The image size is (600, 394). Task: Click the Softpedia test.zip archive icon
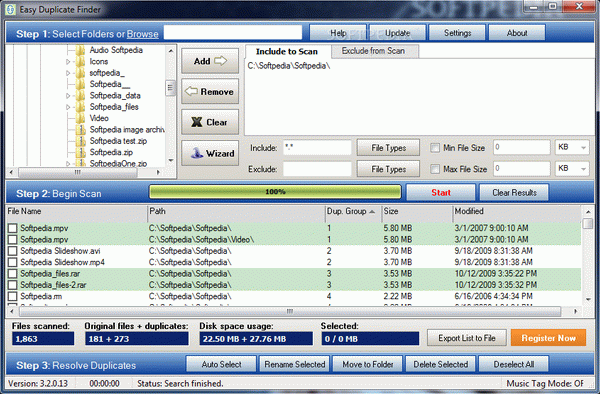click(80, 141)
